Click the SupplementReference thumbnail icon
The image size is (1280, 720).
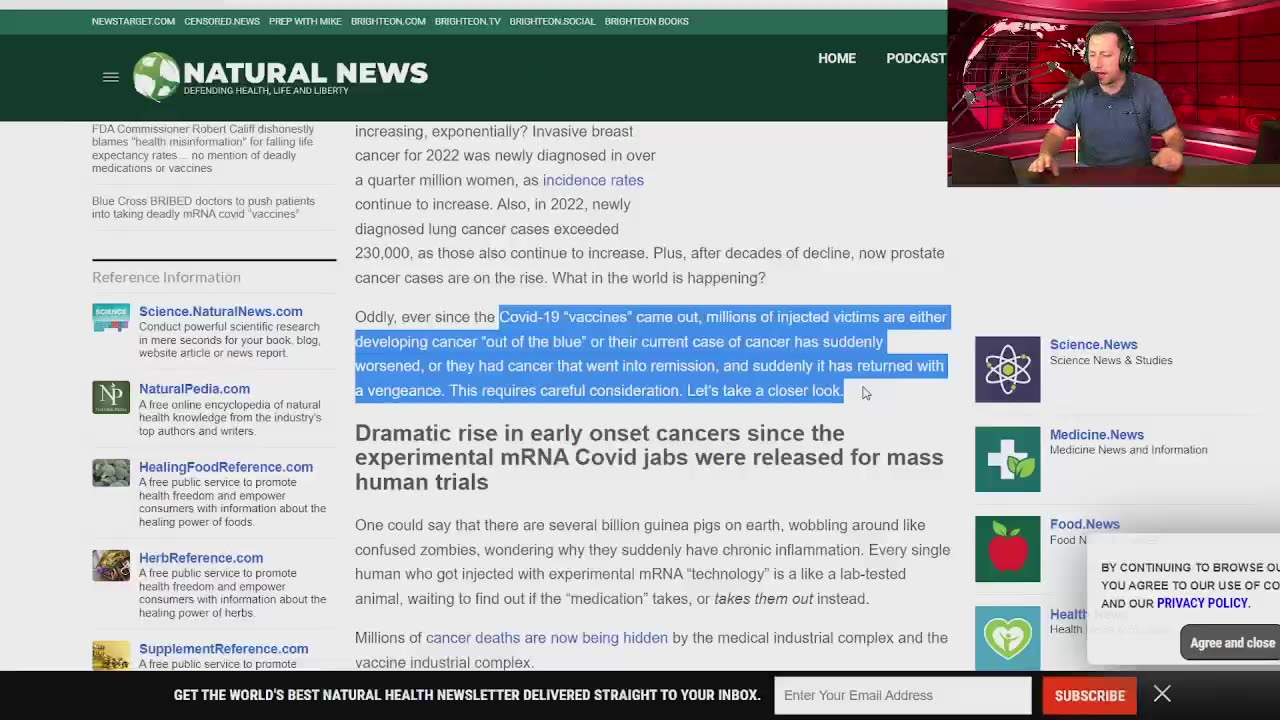(x=111, y=655)
